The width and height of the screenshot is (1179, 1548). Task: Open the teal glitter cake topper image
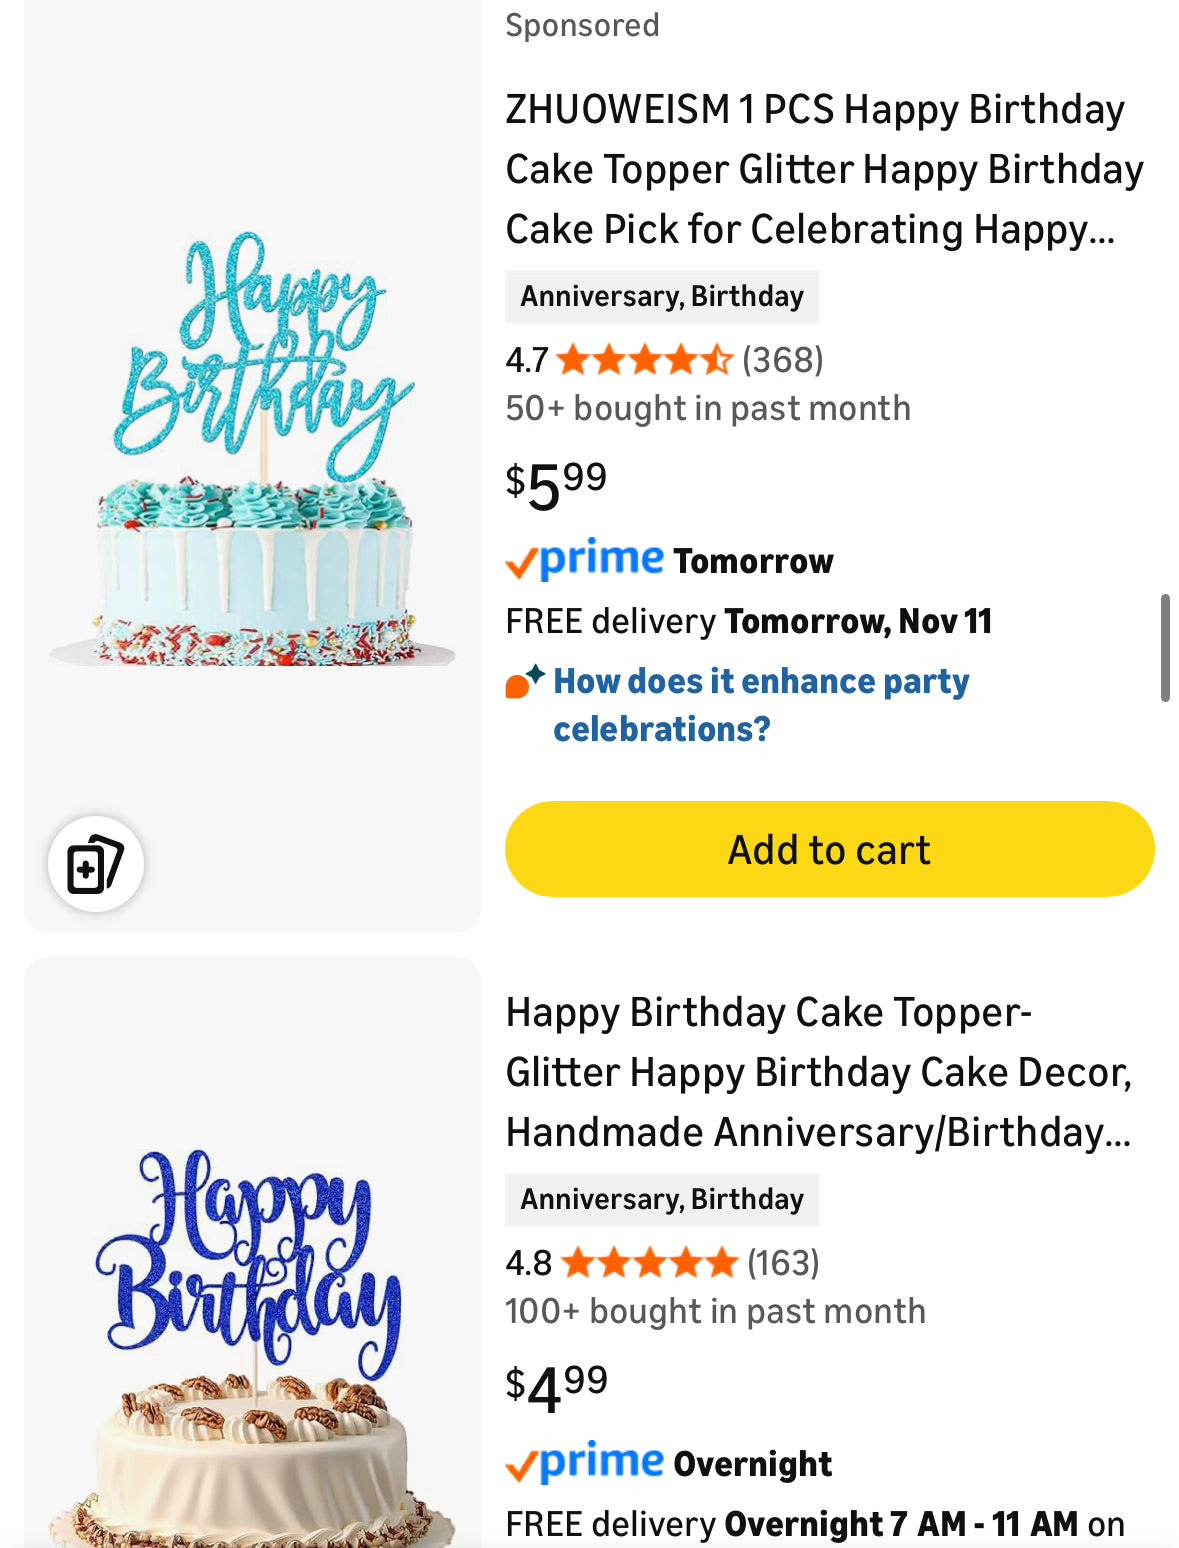pyautogui.click(x=253, y=450)
